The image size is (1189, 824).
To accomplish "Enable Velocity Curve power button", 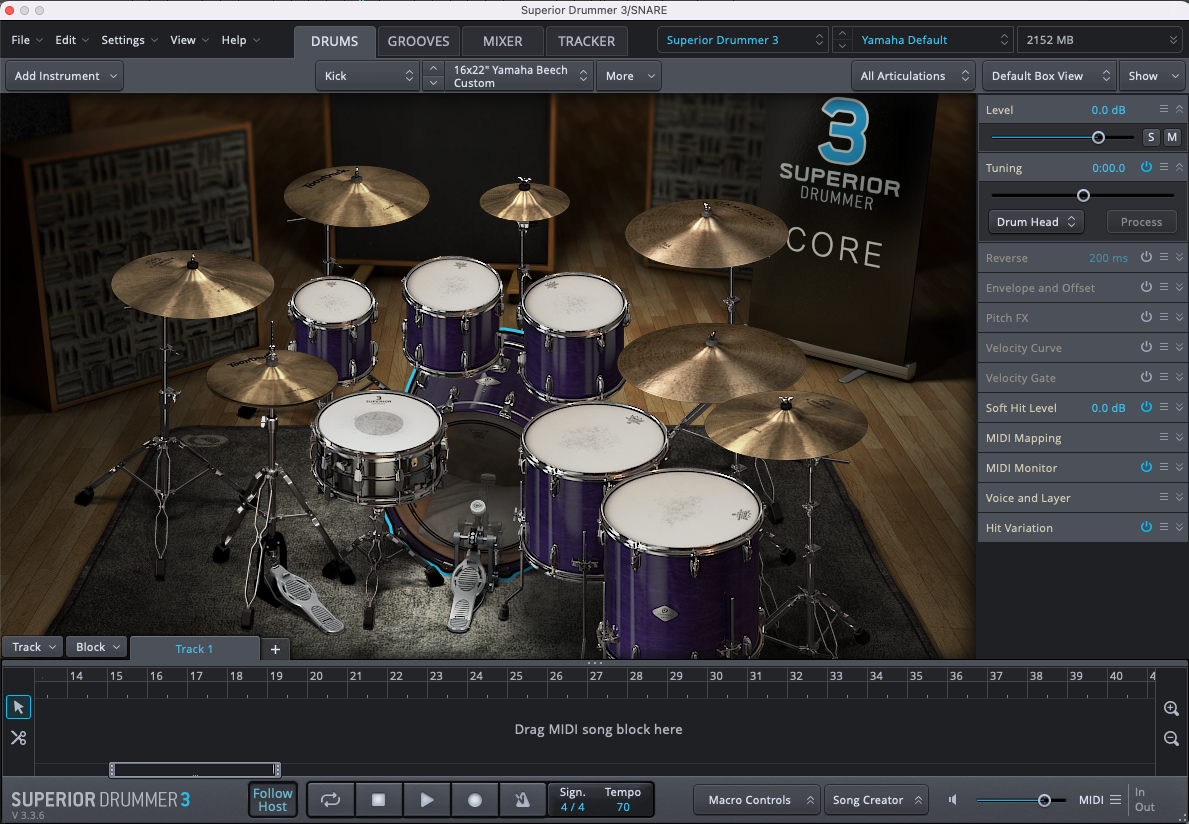I will point(1146,346).
